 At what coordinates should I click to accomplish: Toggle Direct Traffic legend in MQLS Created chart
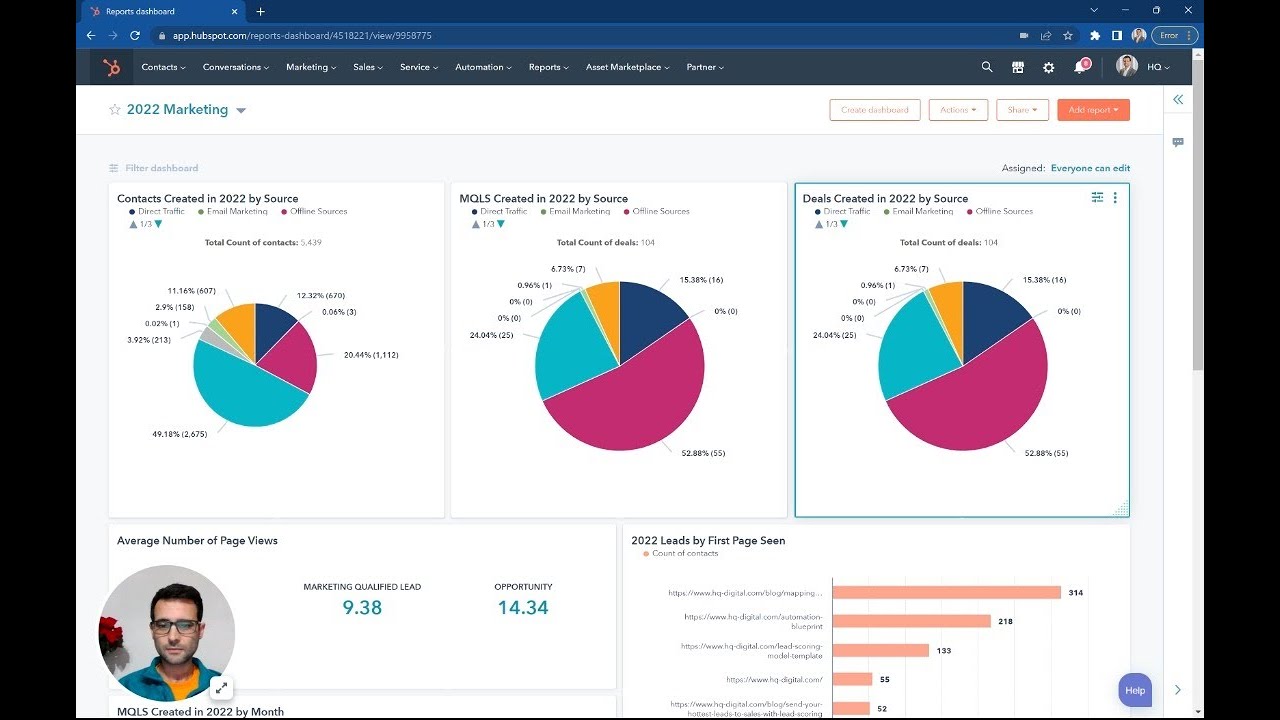tap(499, 211)
